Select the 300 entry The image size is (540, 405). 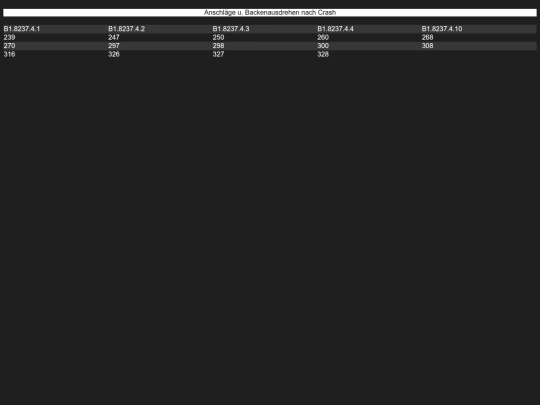[x=323, y=46]
